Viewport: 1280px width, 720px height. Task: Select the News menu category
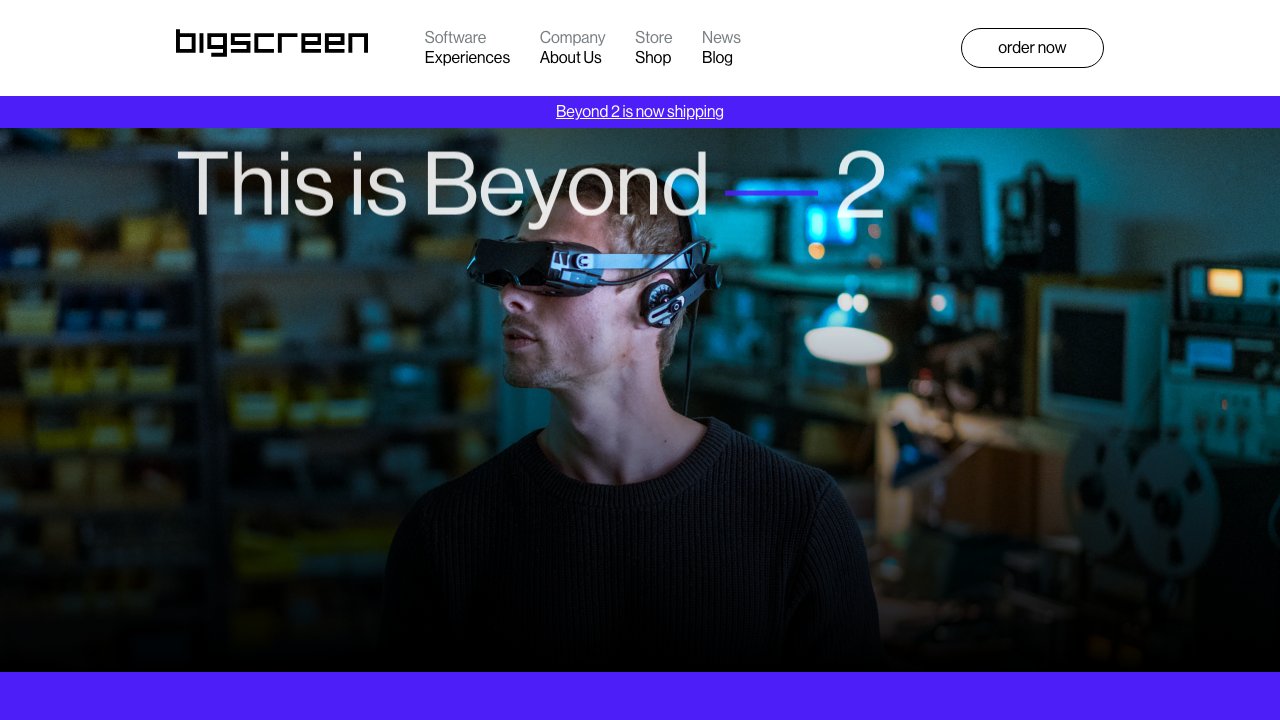tap(721, 38)
